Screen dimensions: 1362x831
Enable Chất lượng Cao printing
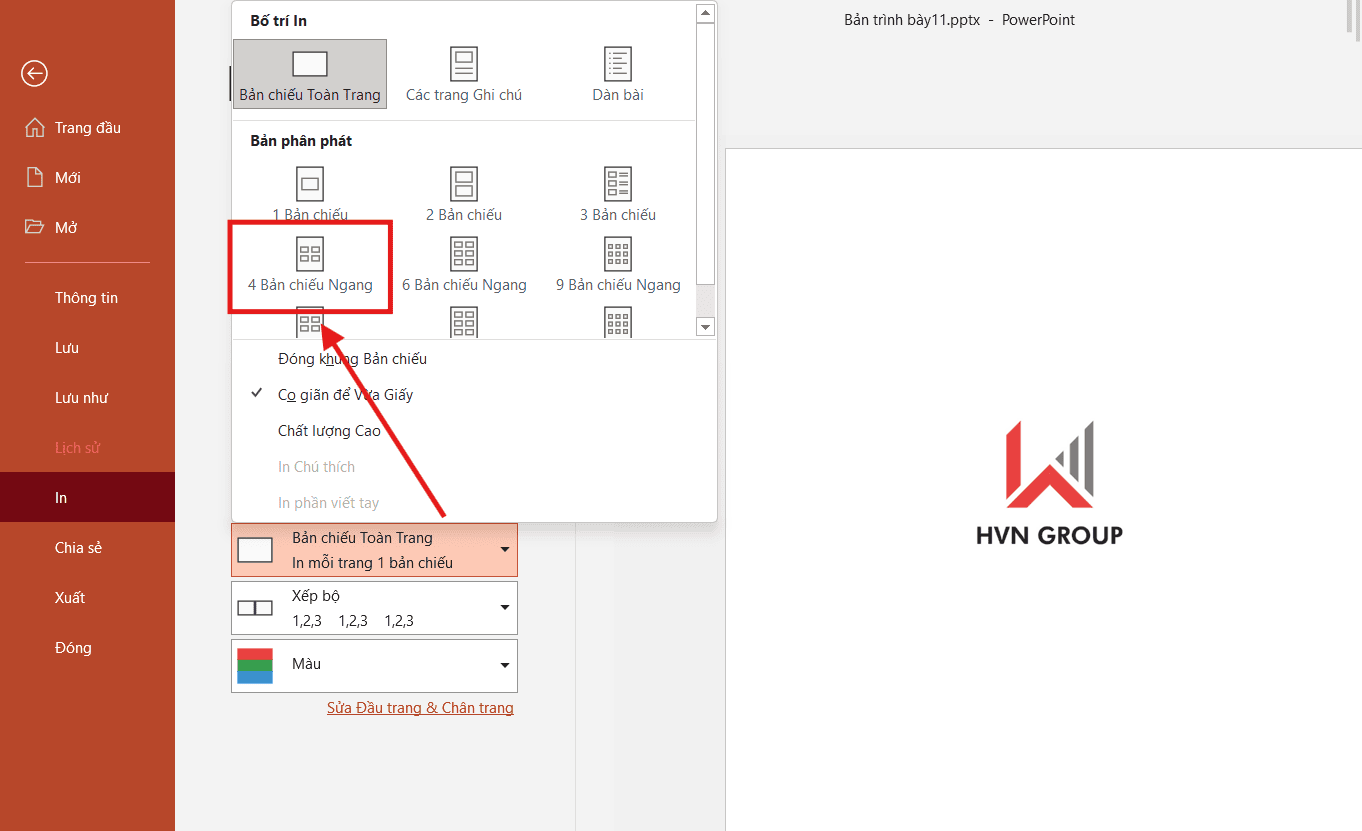331,430
